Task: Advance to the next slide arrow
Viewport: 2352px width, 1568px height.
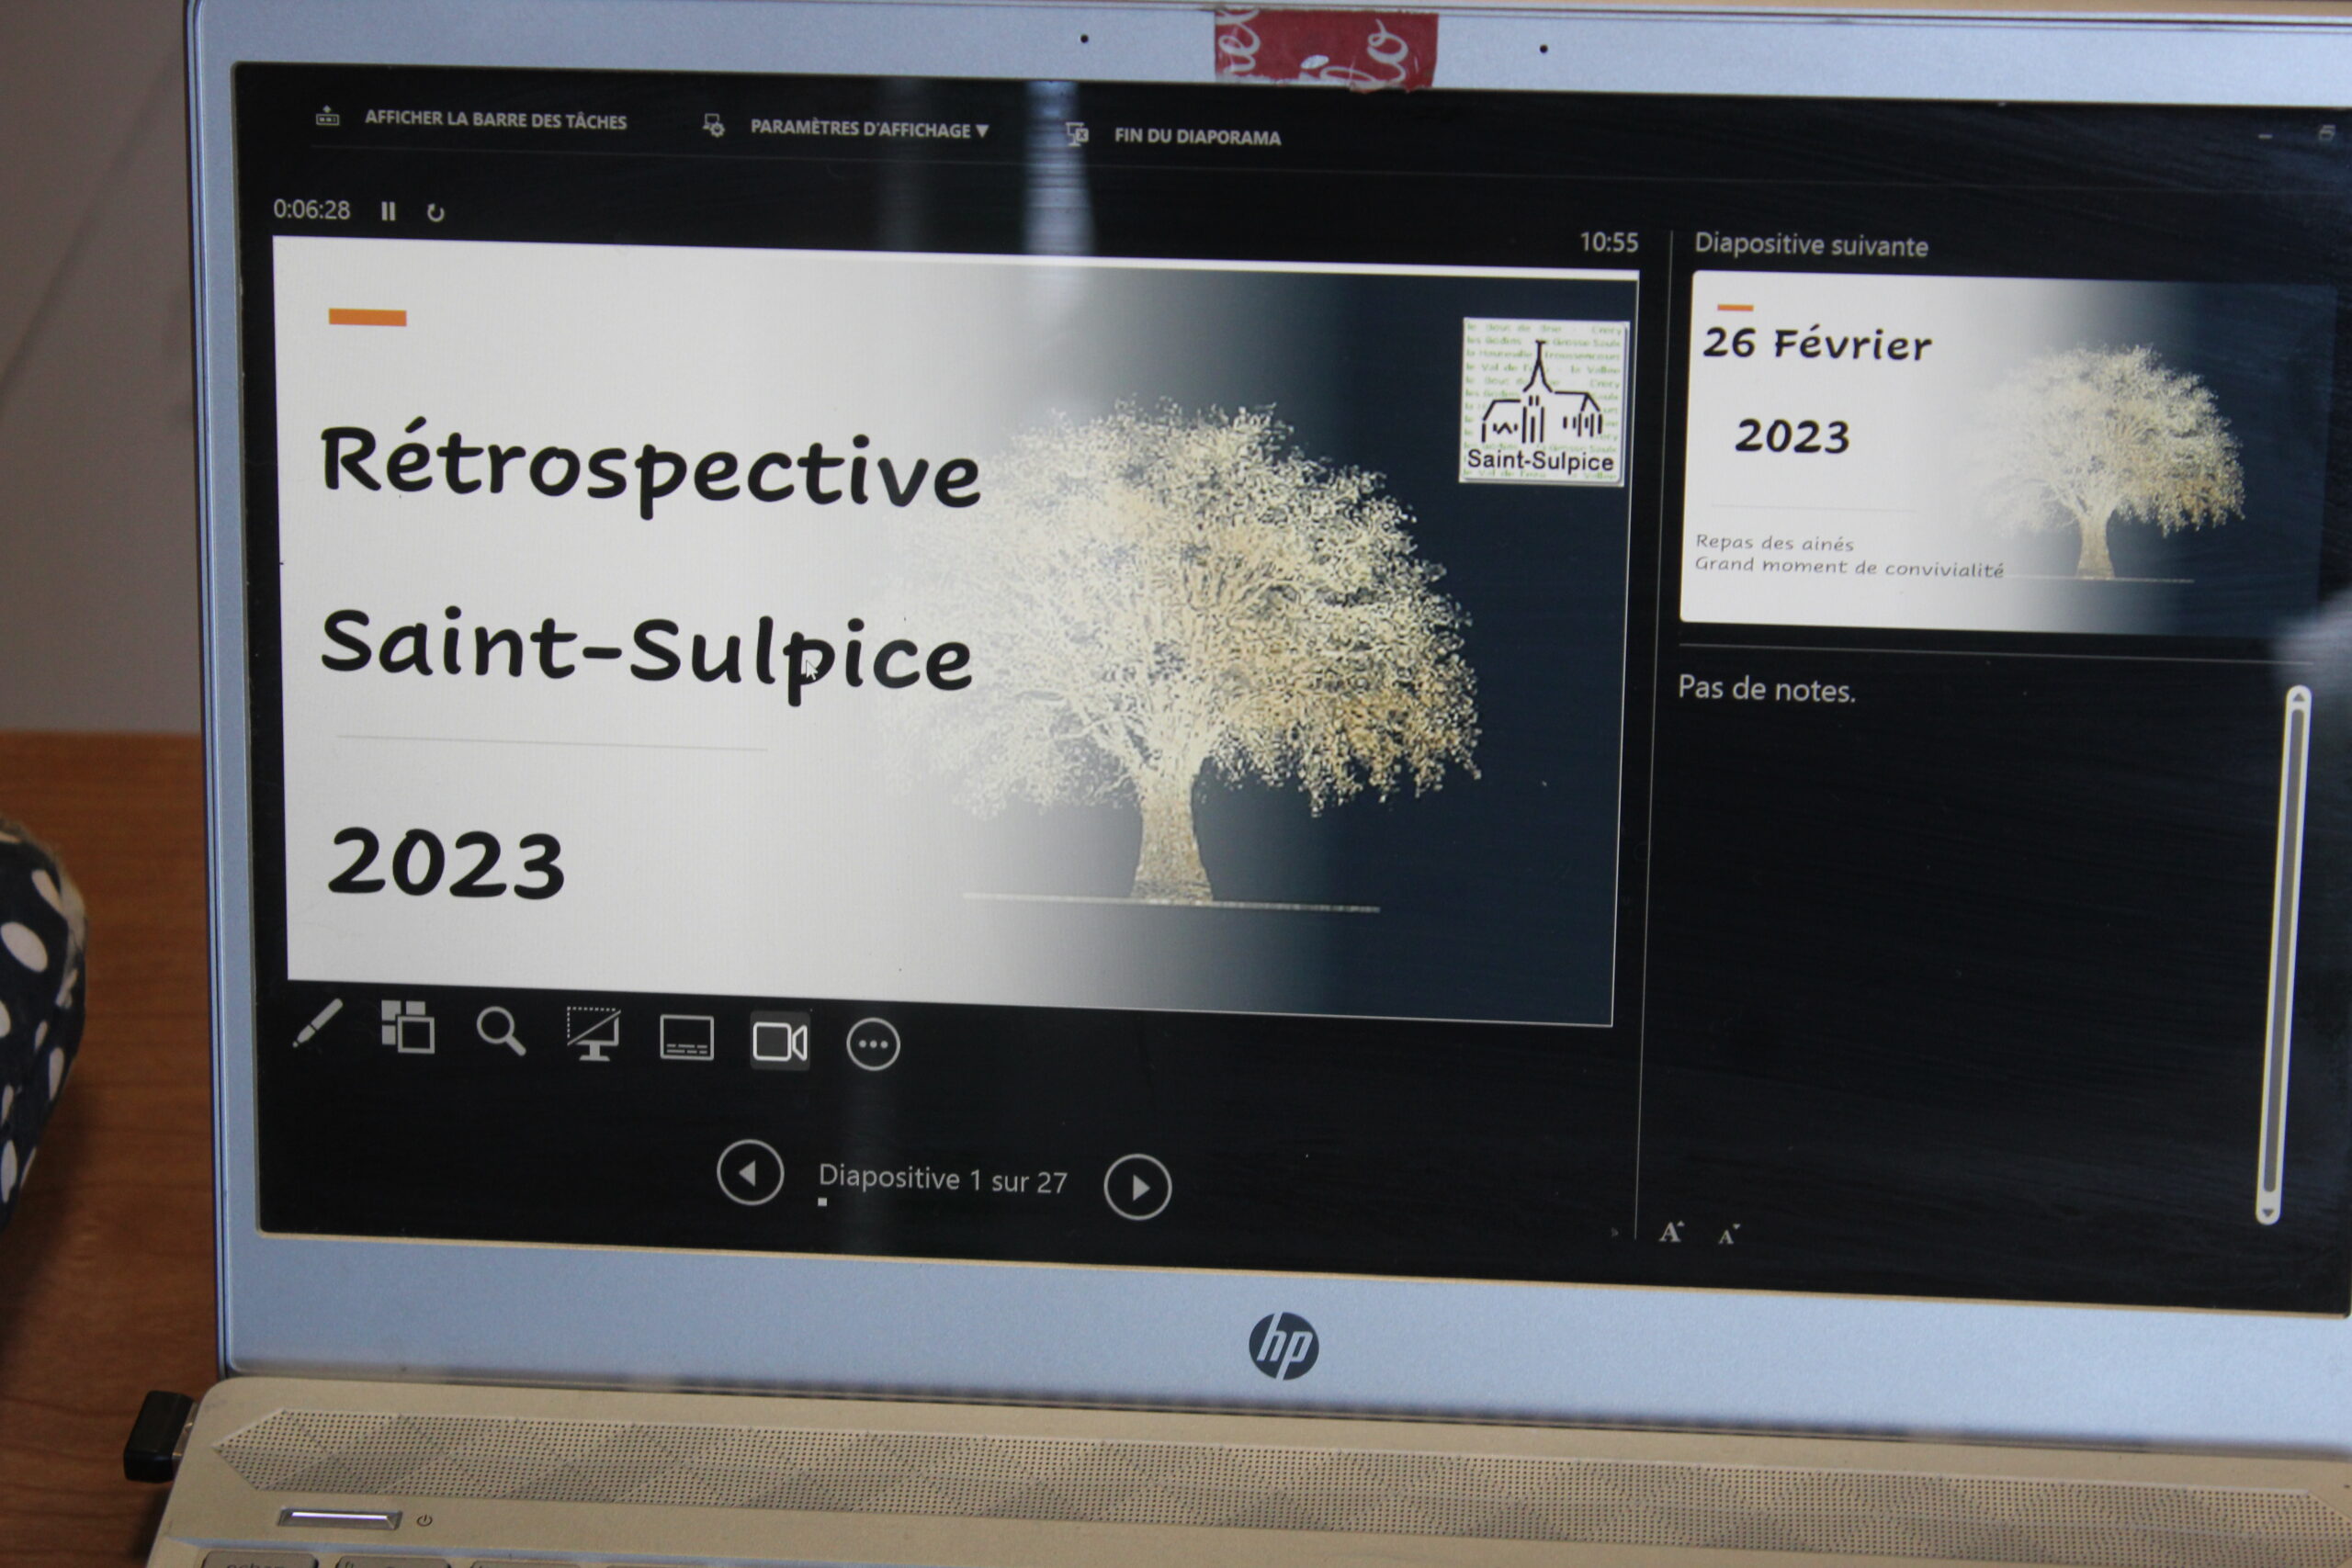Action: pos(1137,1187)
